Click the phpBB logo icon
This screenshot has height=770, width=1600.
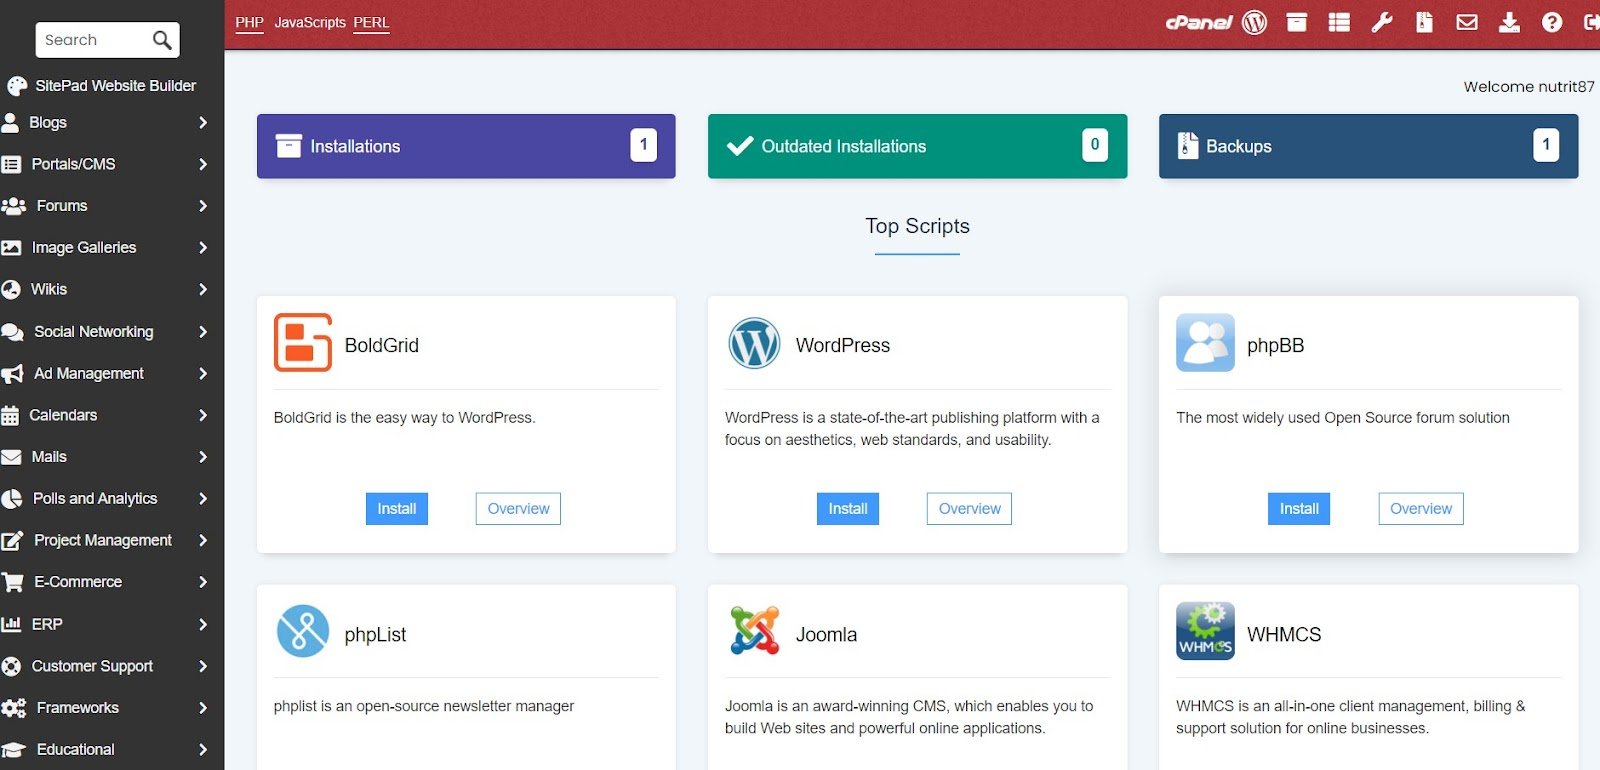(x=1205, y=343)
